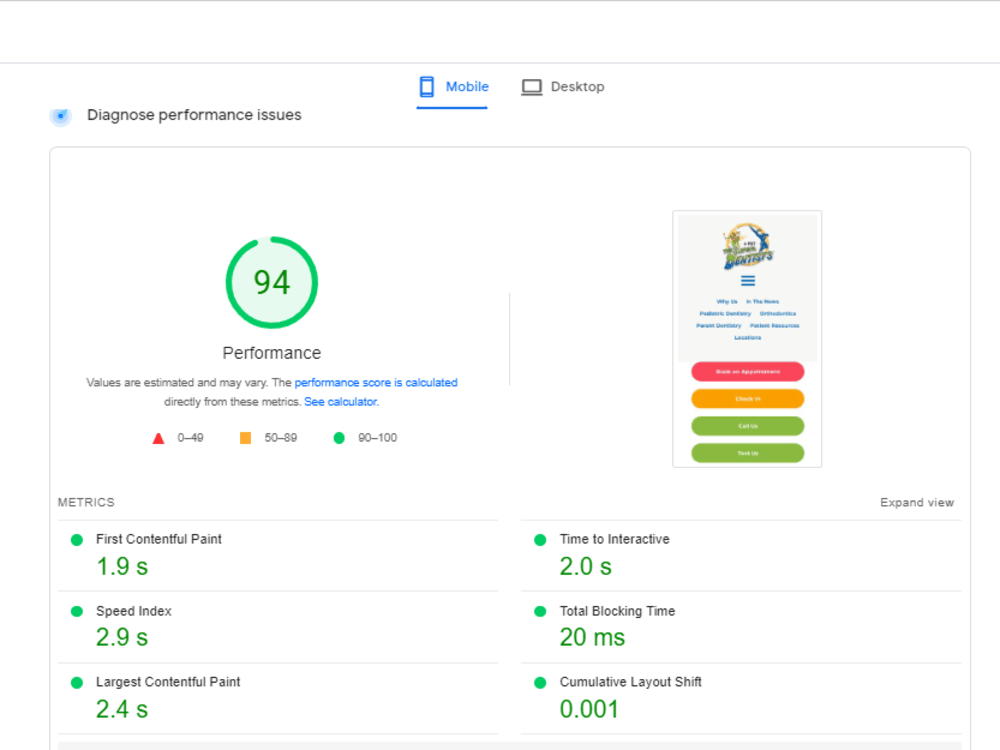Click the Total Blocking Time metric label
This screenshot has height=750, width=1000.
617,611
